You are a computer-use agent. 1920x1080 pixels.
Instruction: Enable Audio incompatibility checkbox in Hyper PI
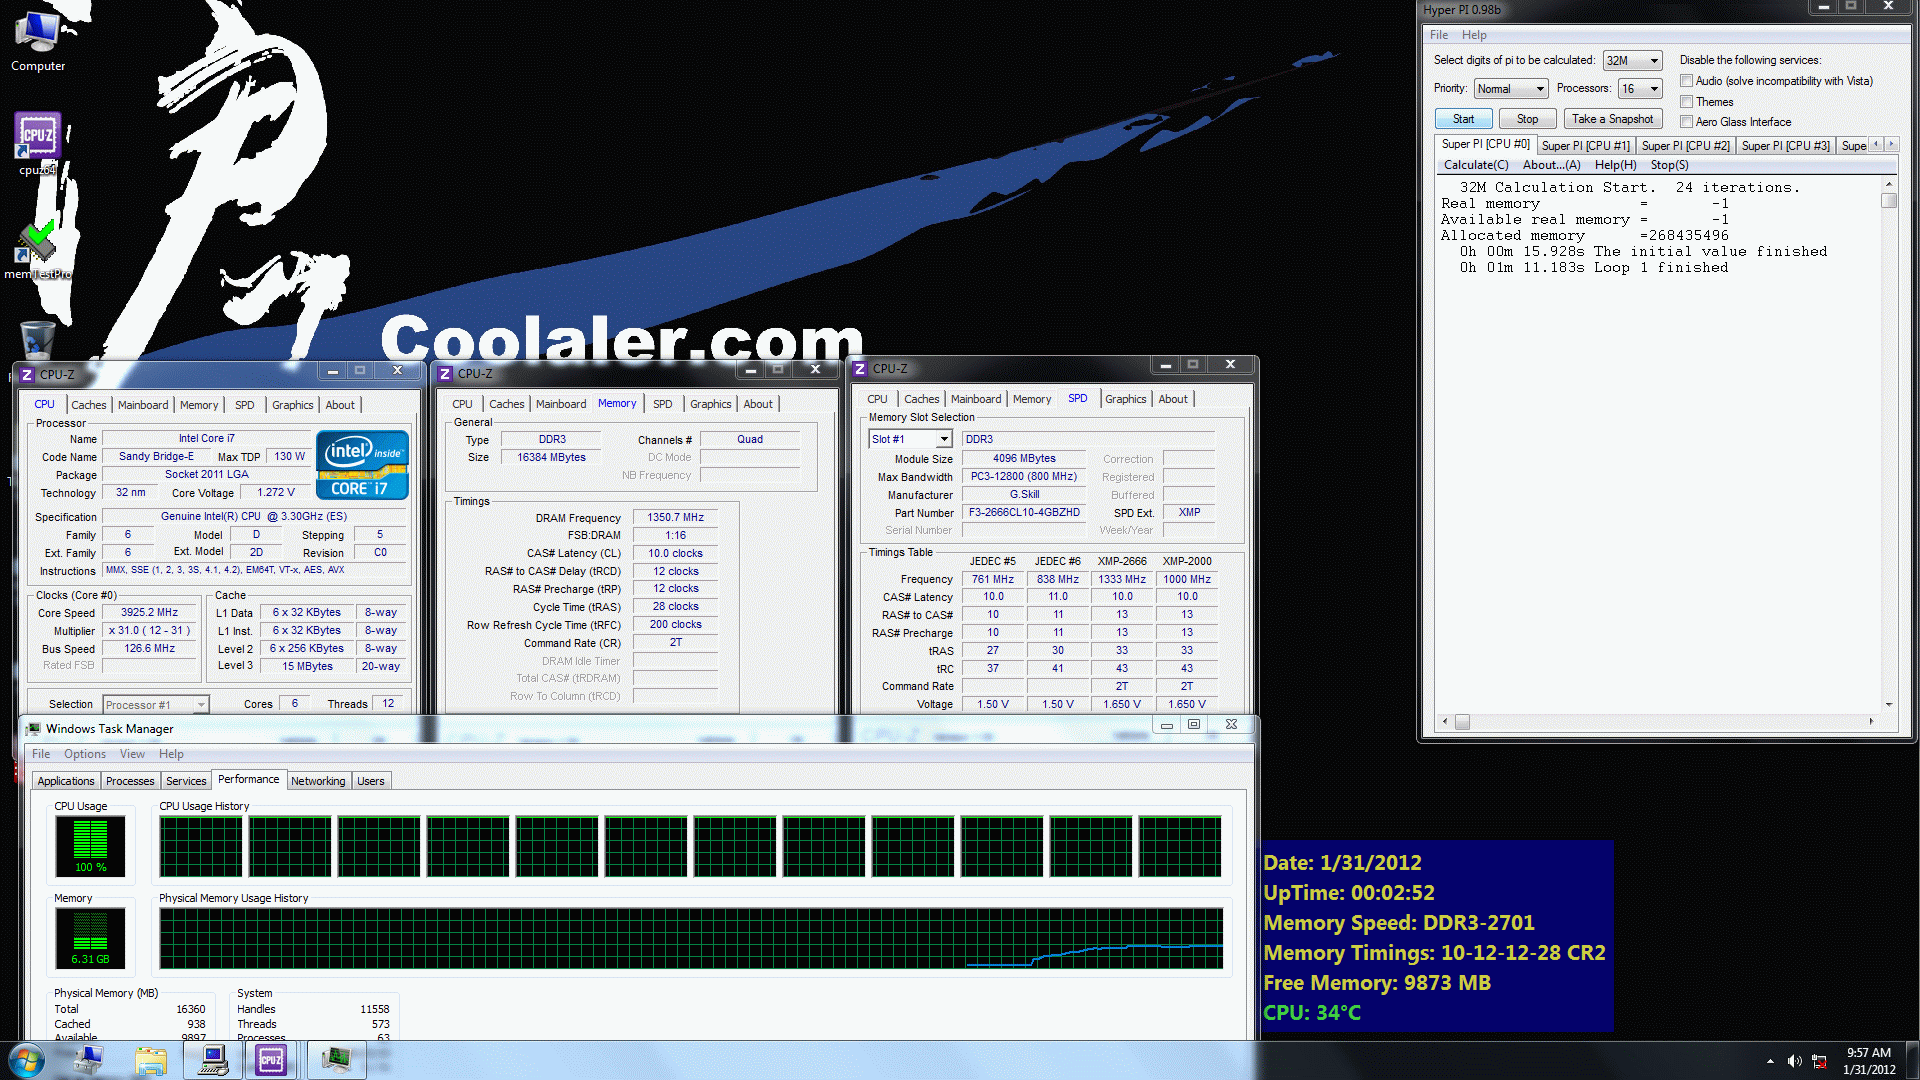point(1687,81)
